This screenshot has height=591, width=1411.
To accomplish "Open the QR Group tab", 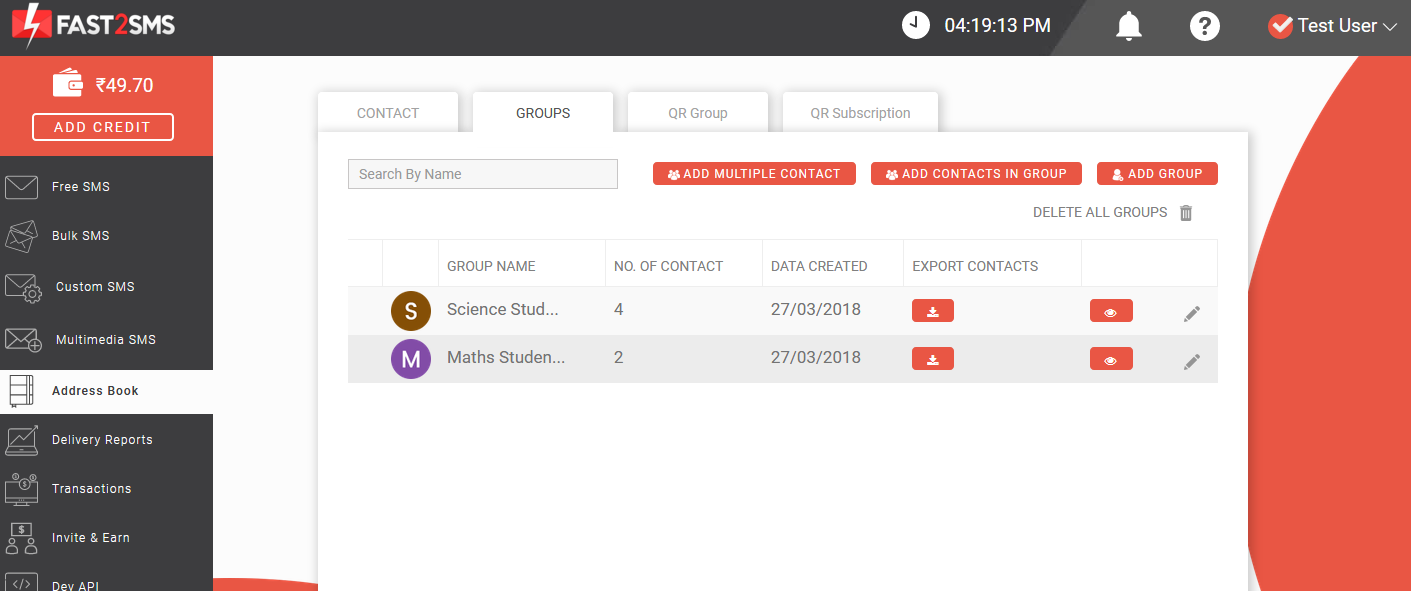I will click(x=698, y=113).
